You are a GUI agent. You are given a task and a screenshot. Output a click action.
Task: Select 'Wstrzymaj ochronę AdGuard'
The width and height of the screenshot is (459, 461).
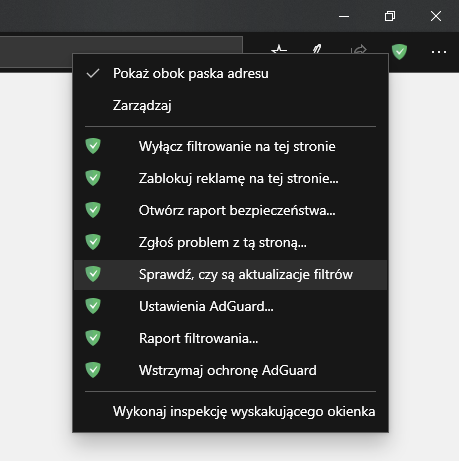coord(230,370)
